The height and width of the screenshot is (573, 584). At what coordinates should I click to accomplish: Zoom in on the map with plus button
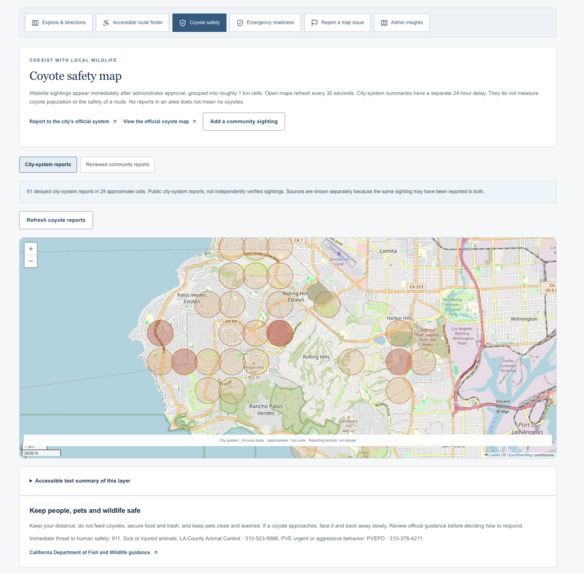(x=31, y=248)
